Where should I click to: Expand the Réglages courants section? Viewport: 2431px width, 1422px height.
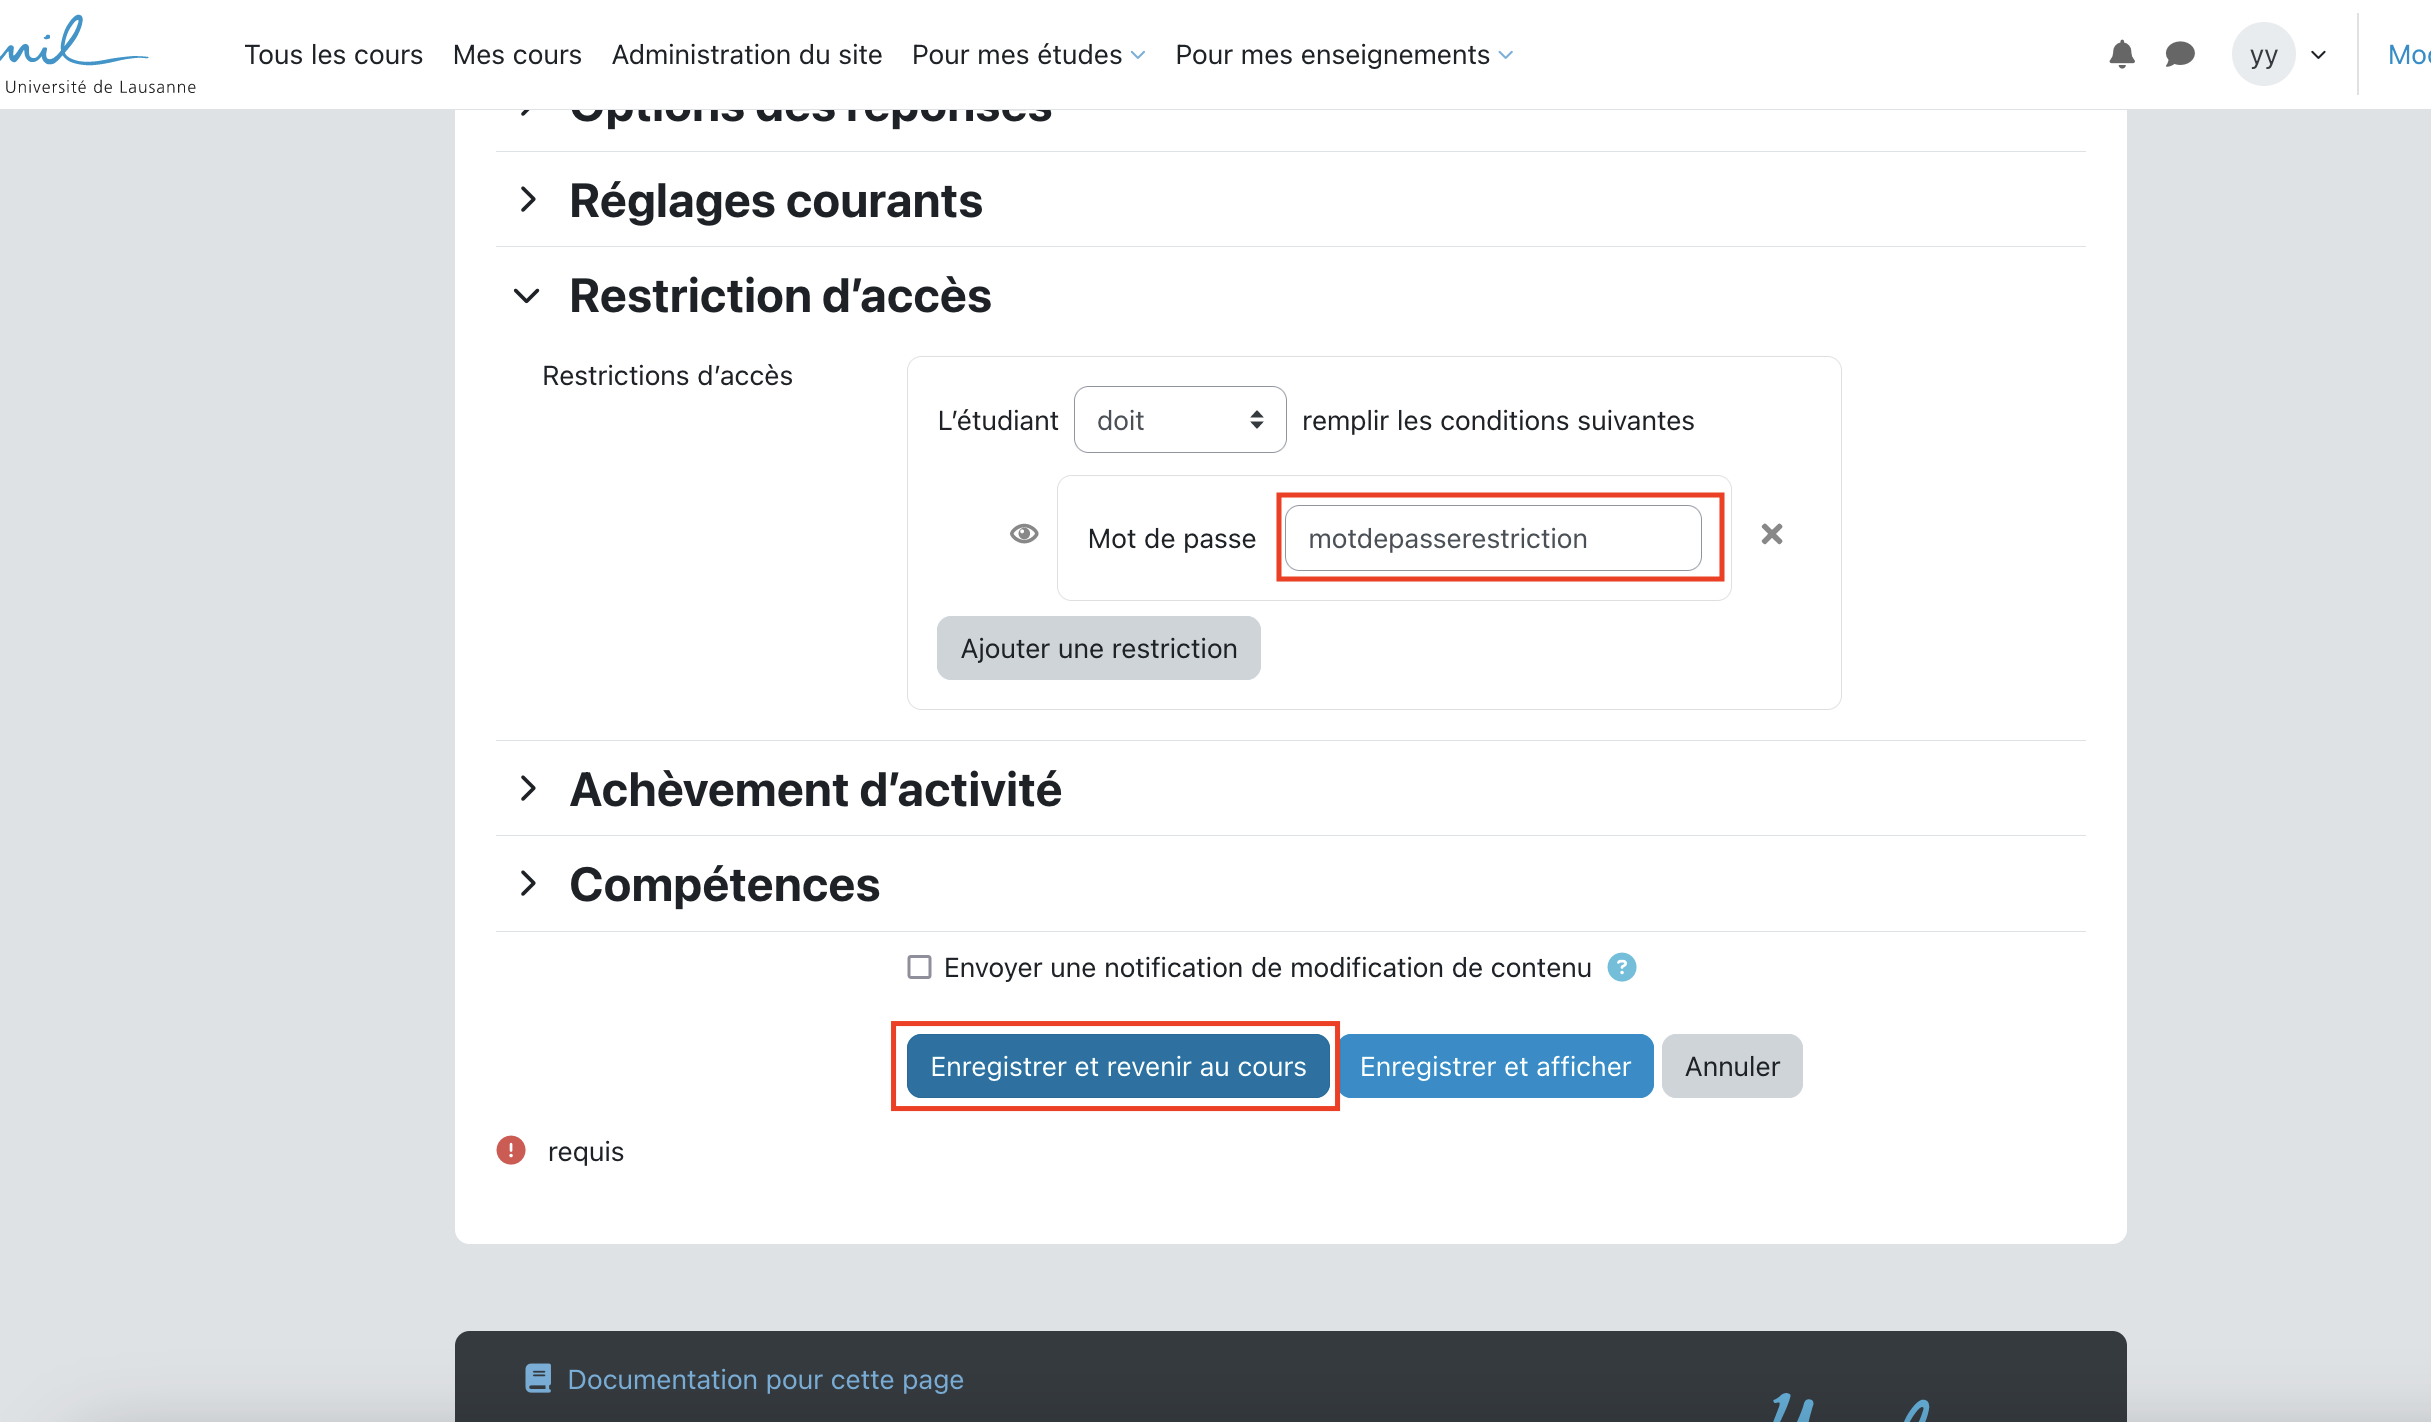click(x=528, y=200)
